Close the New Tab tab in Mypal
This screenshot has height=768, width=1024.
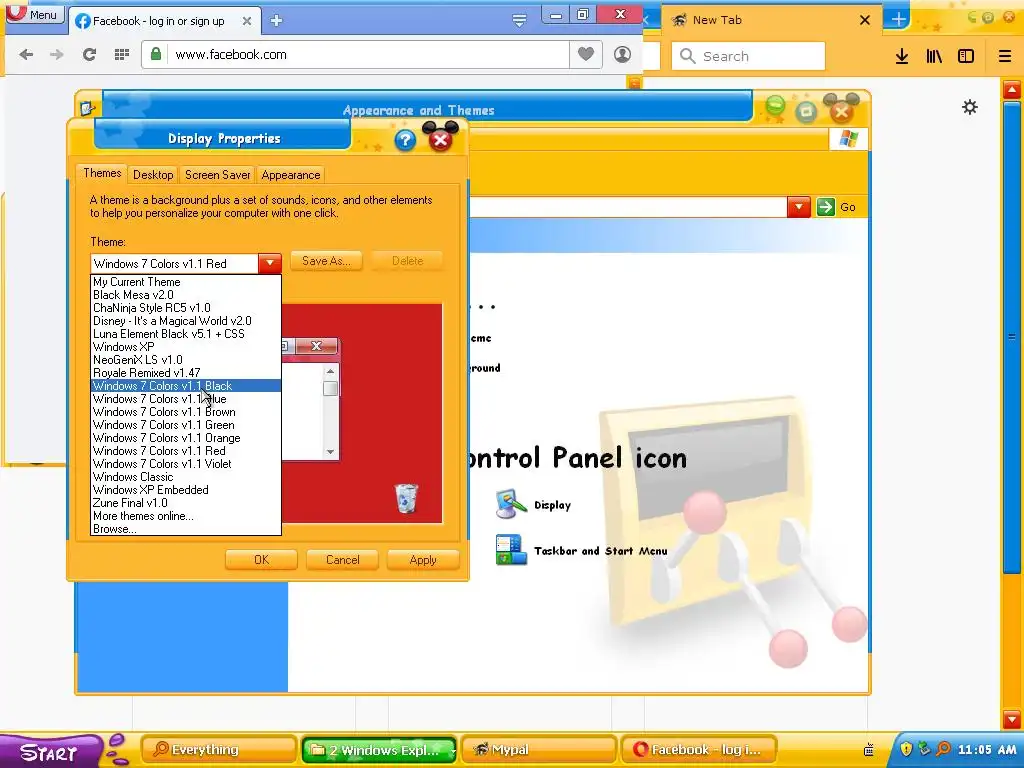[865, 20]
